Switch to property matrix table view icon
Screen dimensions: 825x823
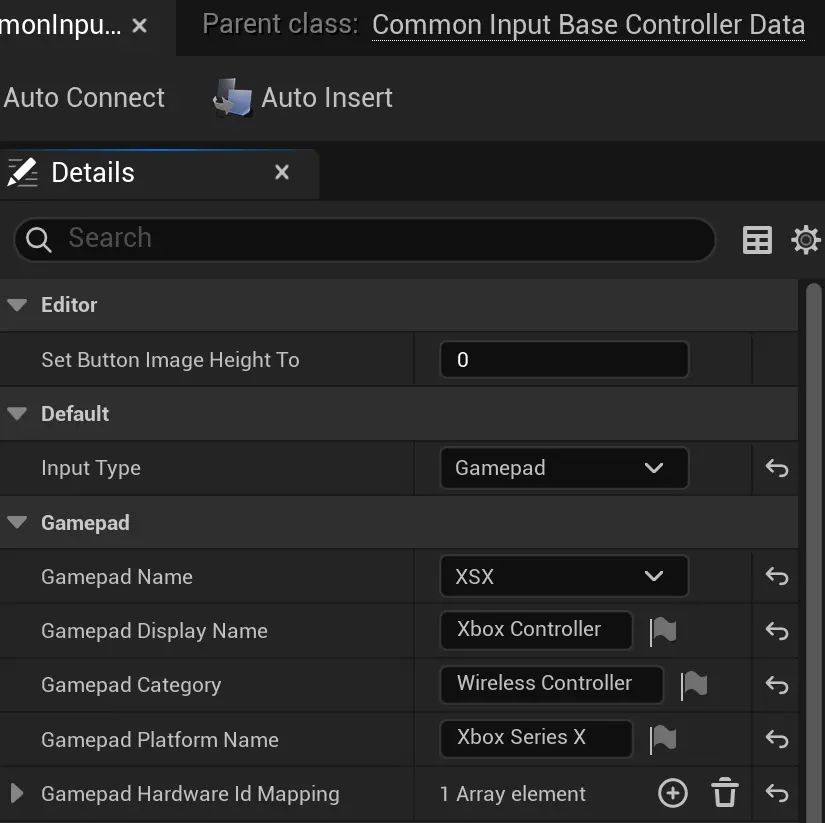tap(757, 240)
